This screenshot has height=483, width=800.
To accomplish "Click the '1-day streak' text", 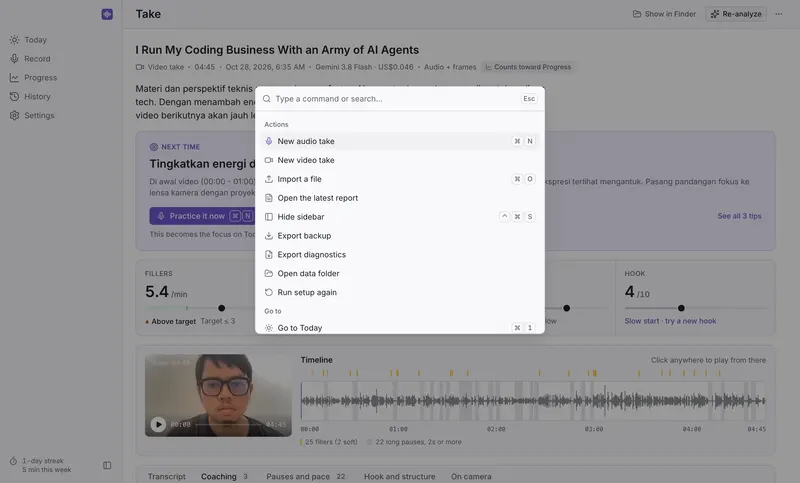I will (43, 461).
